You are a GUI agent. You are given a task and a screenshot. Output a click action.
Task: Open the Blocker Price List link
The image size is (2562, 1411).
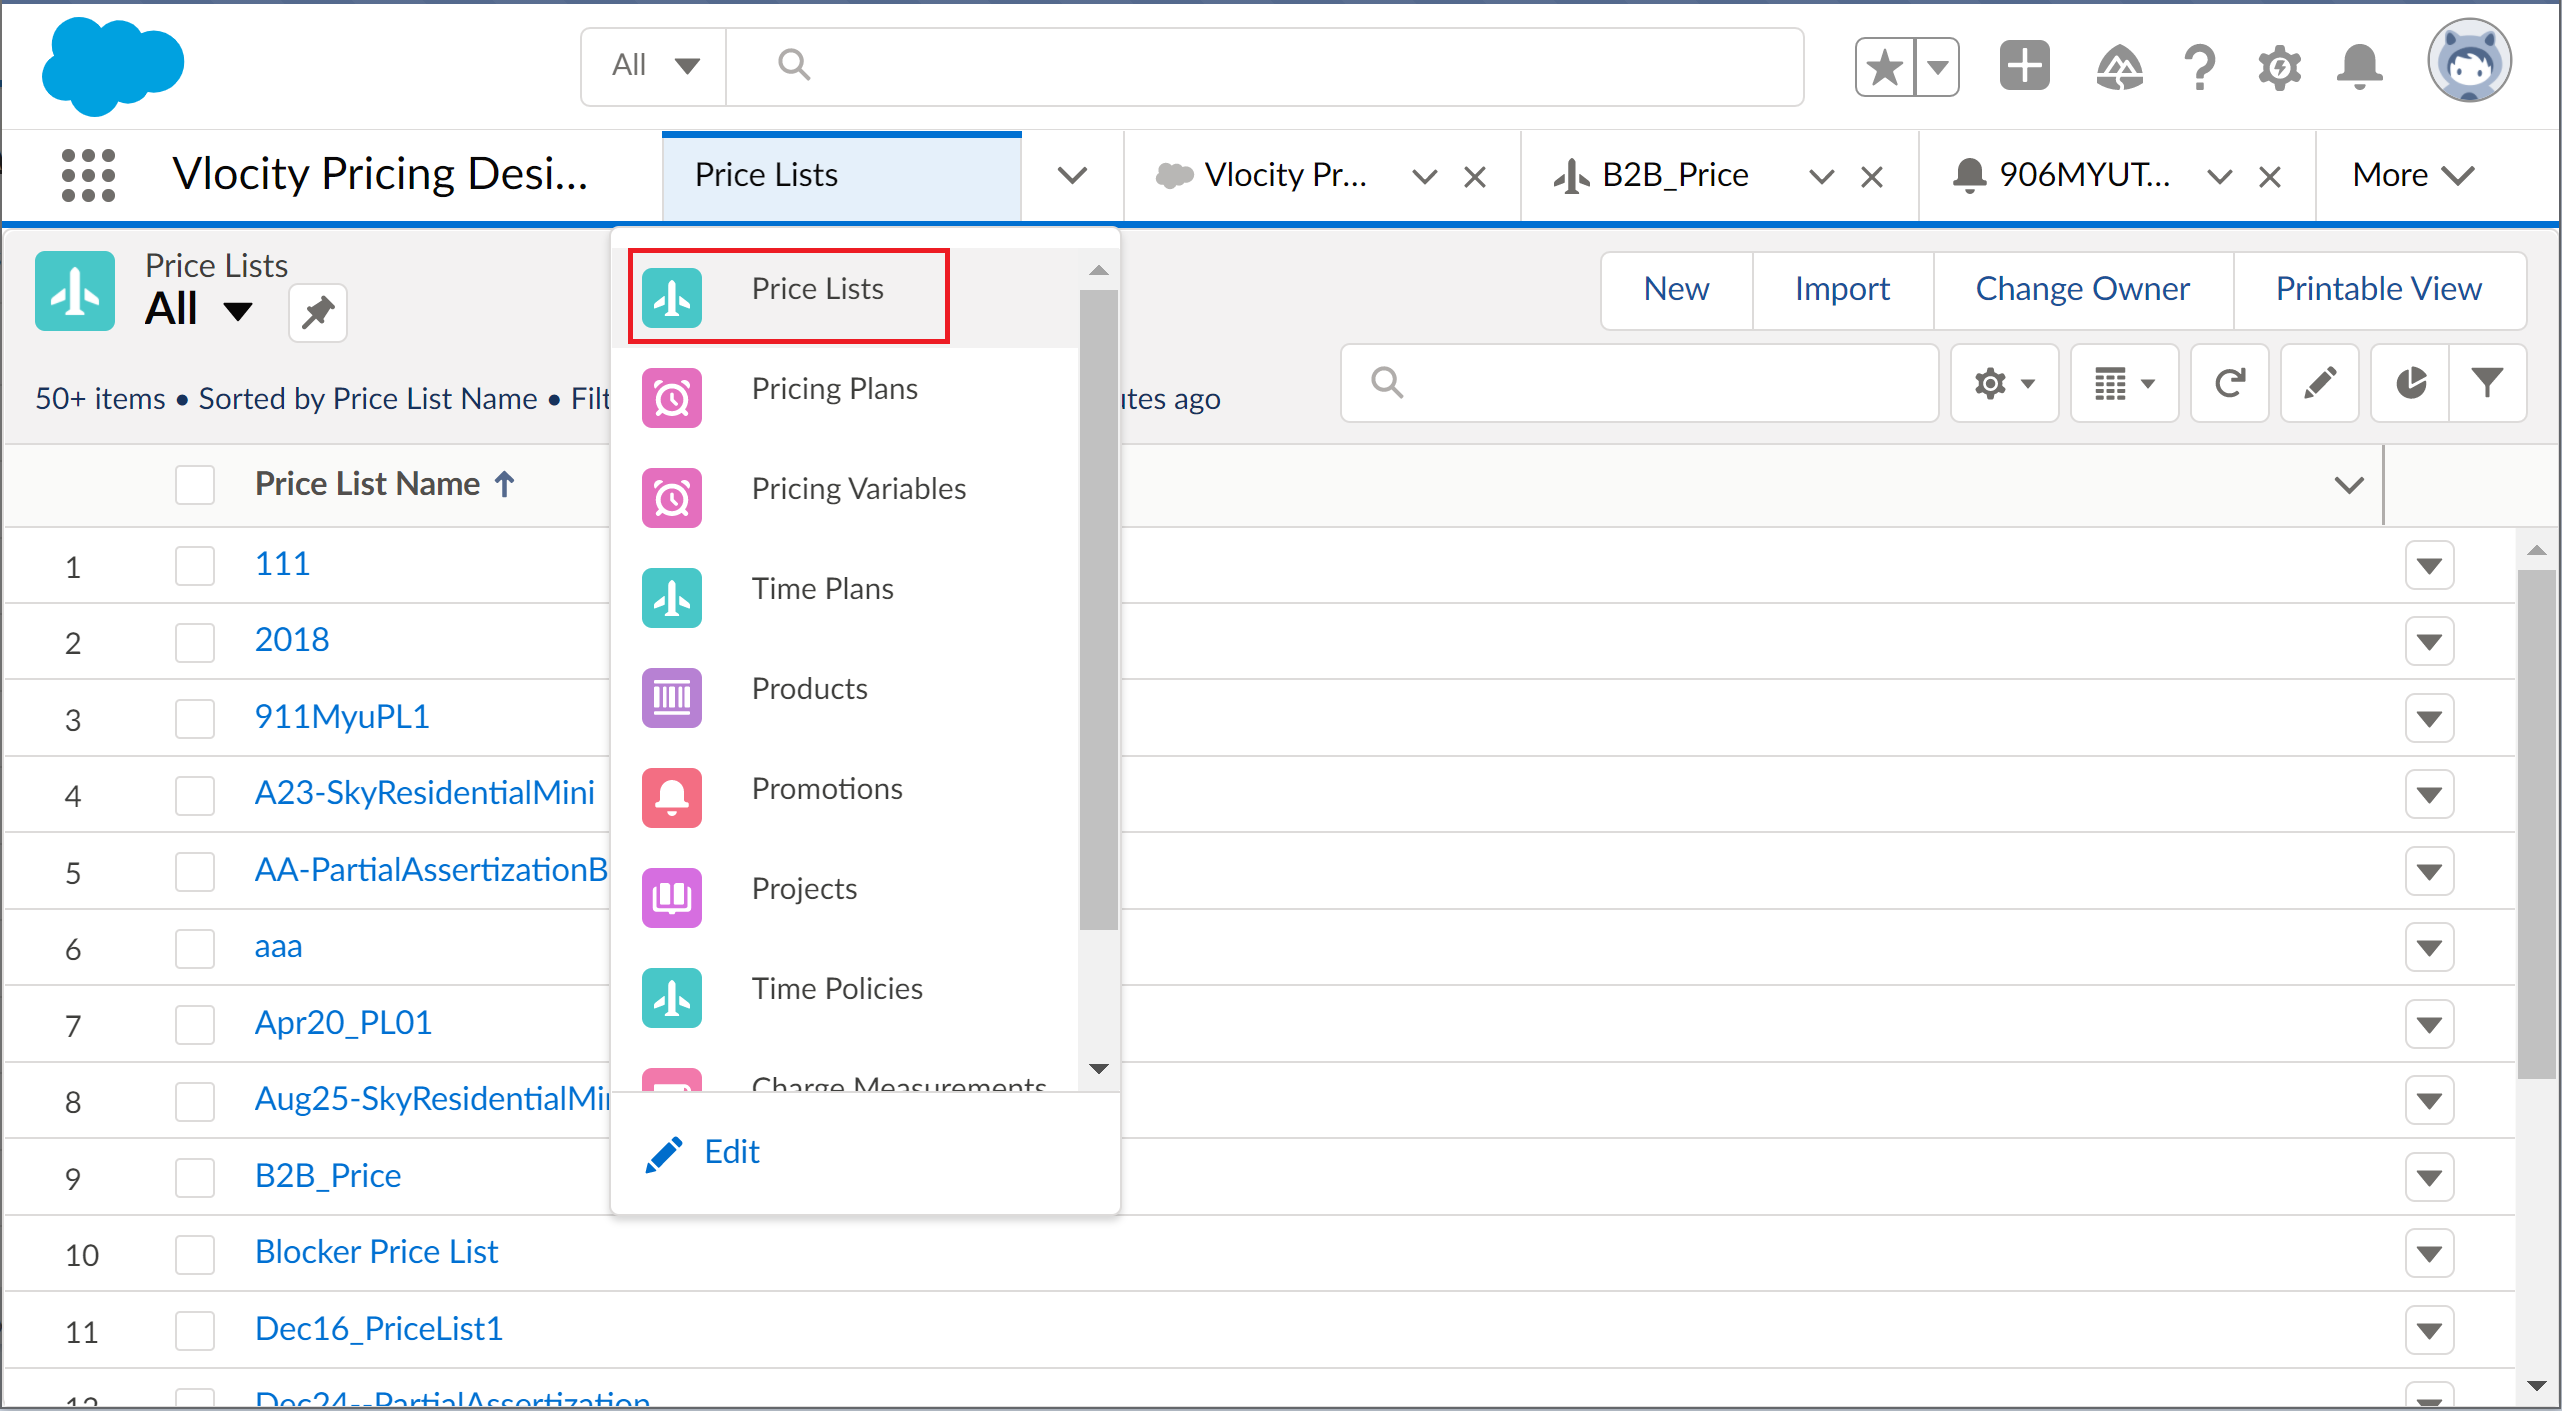tap(376, 1252)
